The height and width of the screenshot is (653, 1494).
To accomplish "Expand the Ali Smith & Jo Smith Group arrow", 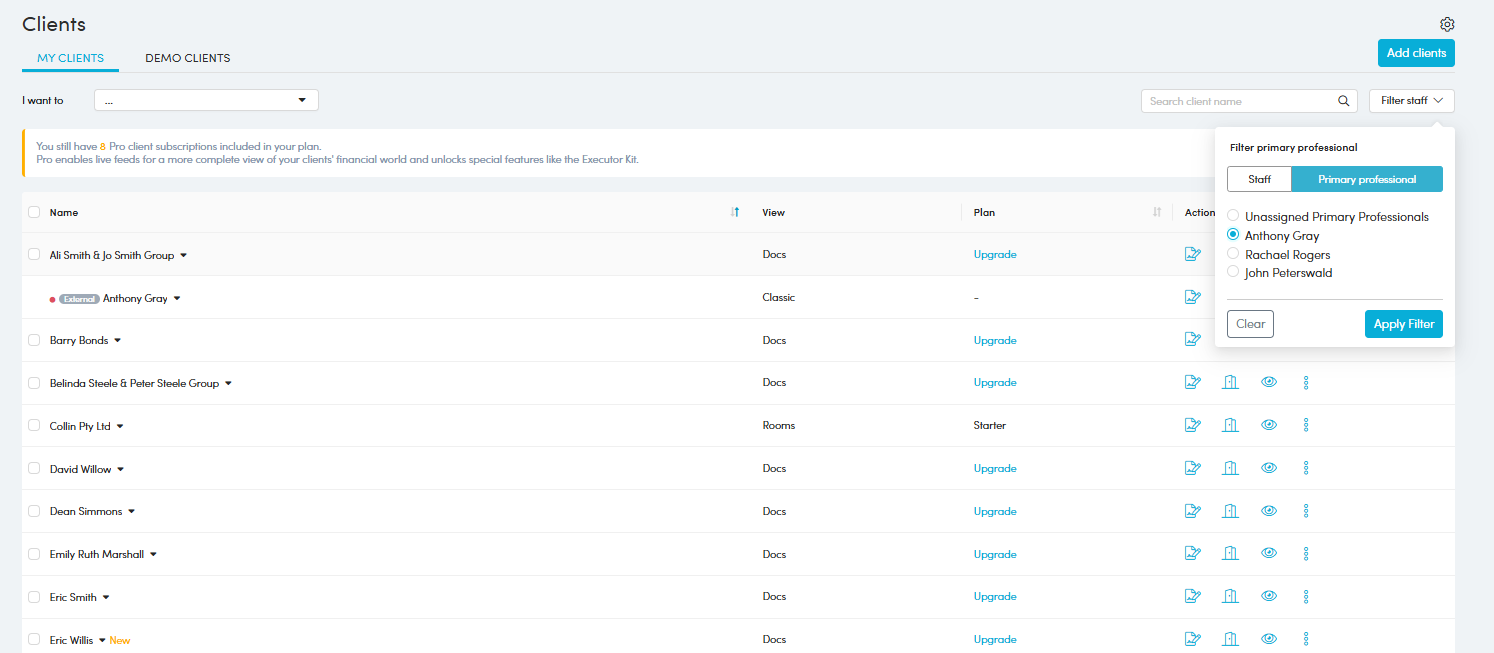I will pyautogui.click(x=184, y=256).
